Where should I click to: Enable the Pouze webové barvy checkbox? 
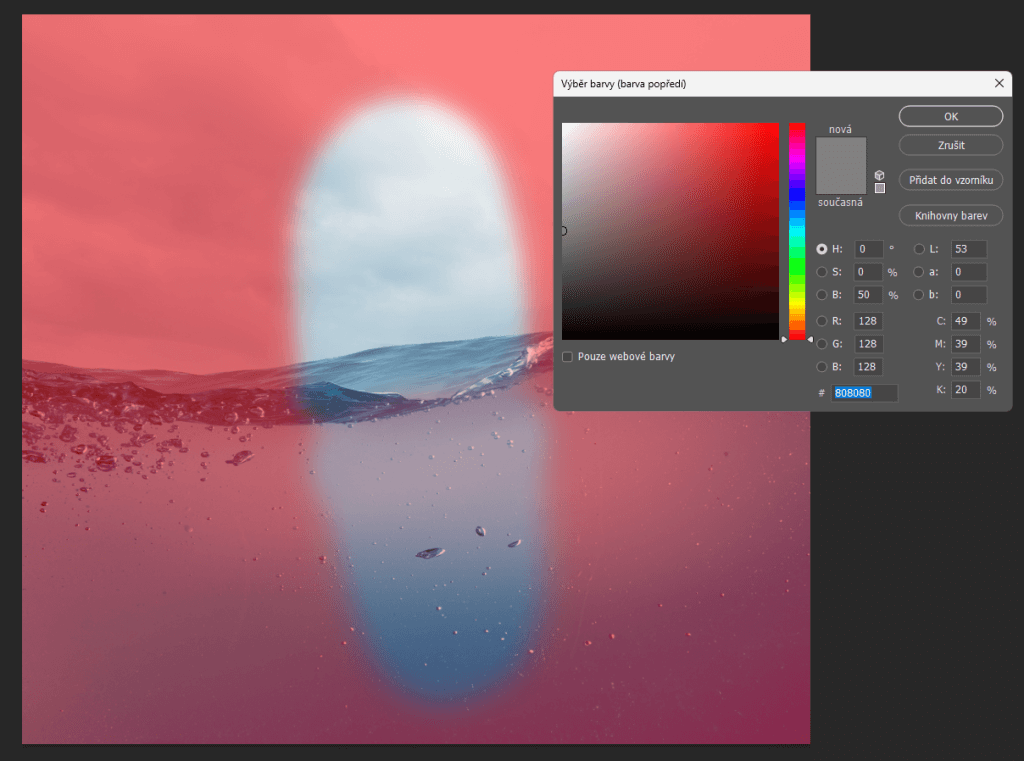point(568,356)
